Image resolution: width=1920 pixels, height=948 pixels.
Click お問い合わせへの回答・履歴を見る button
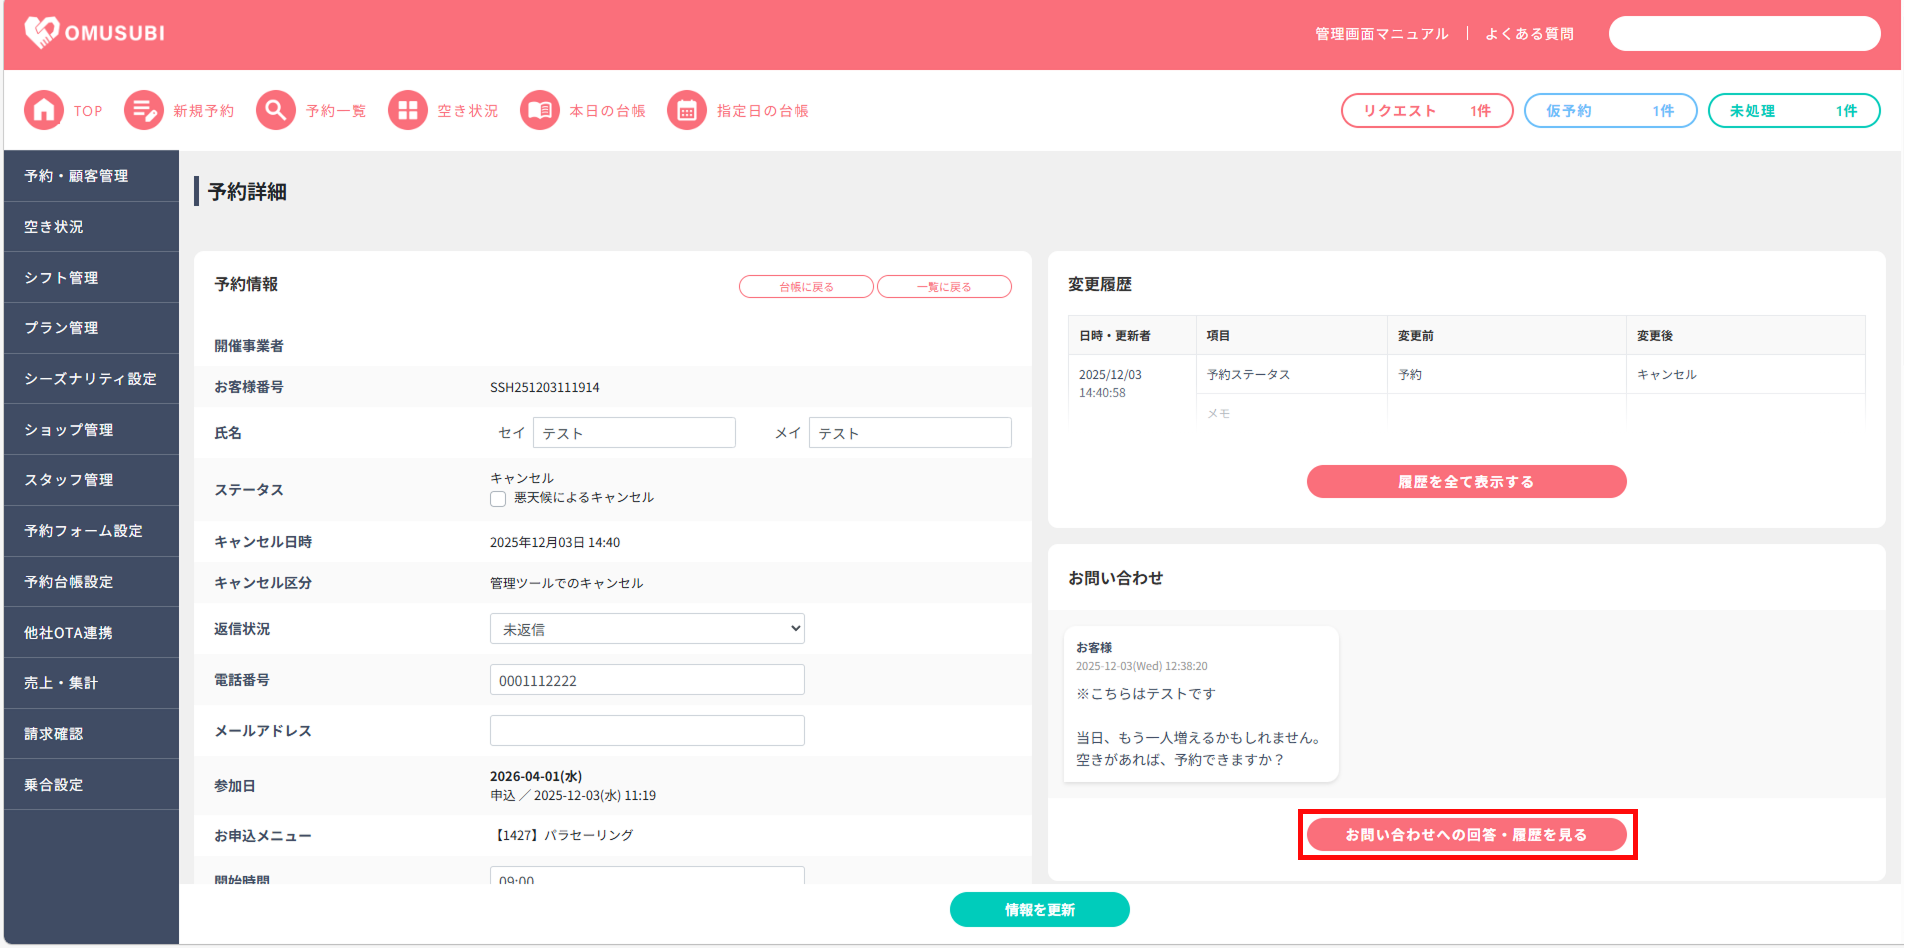[x=1466, y=835]
